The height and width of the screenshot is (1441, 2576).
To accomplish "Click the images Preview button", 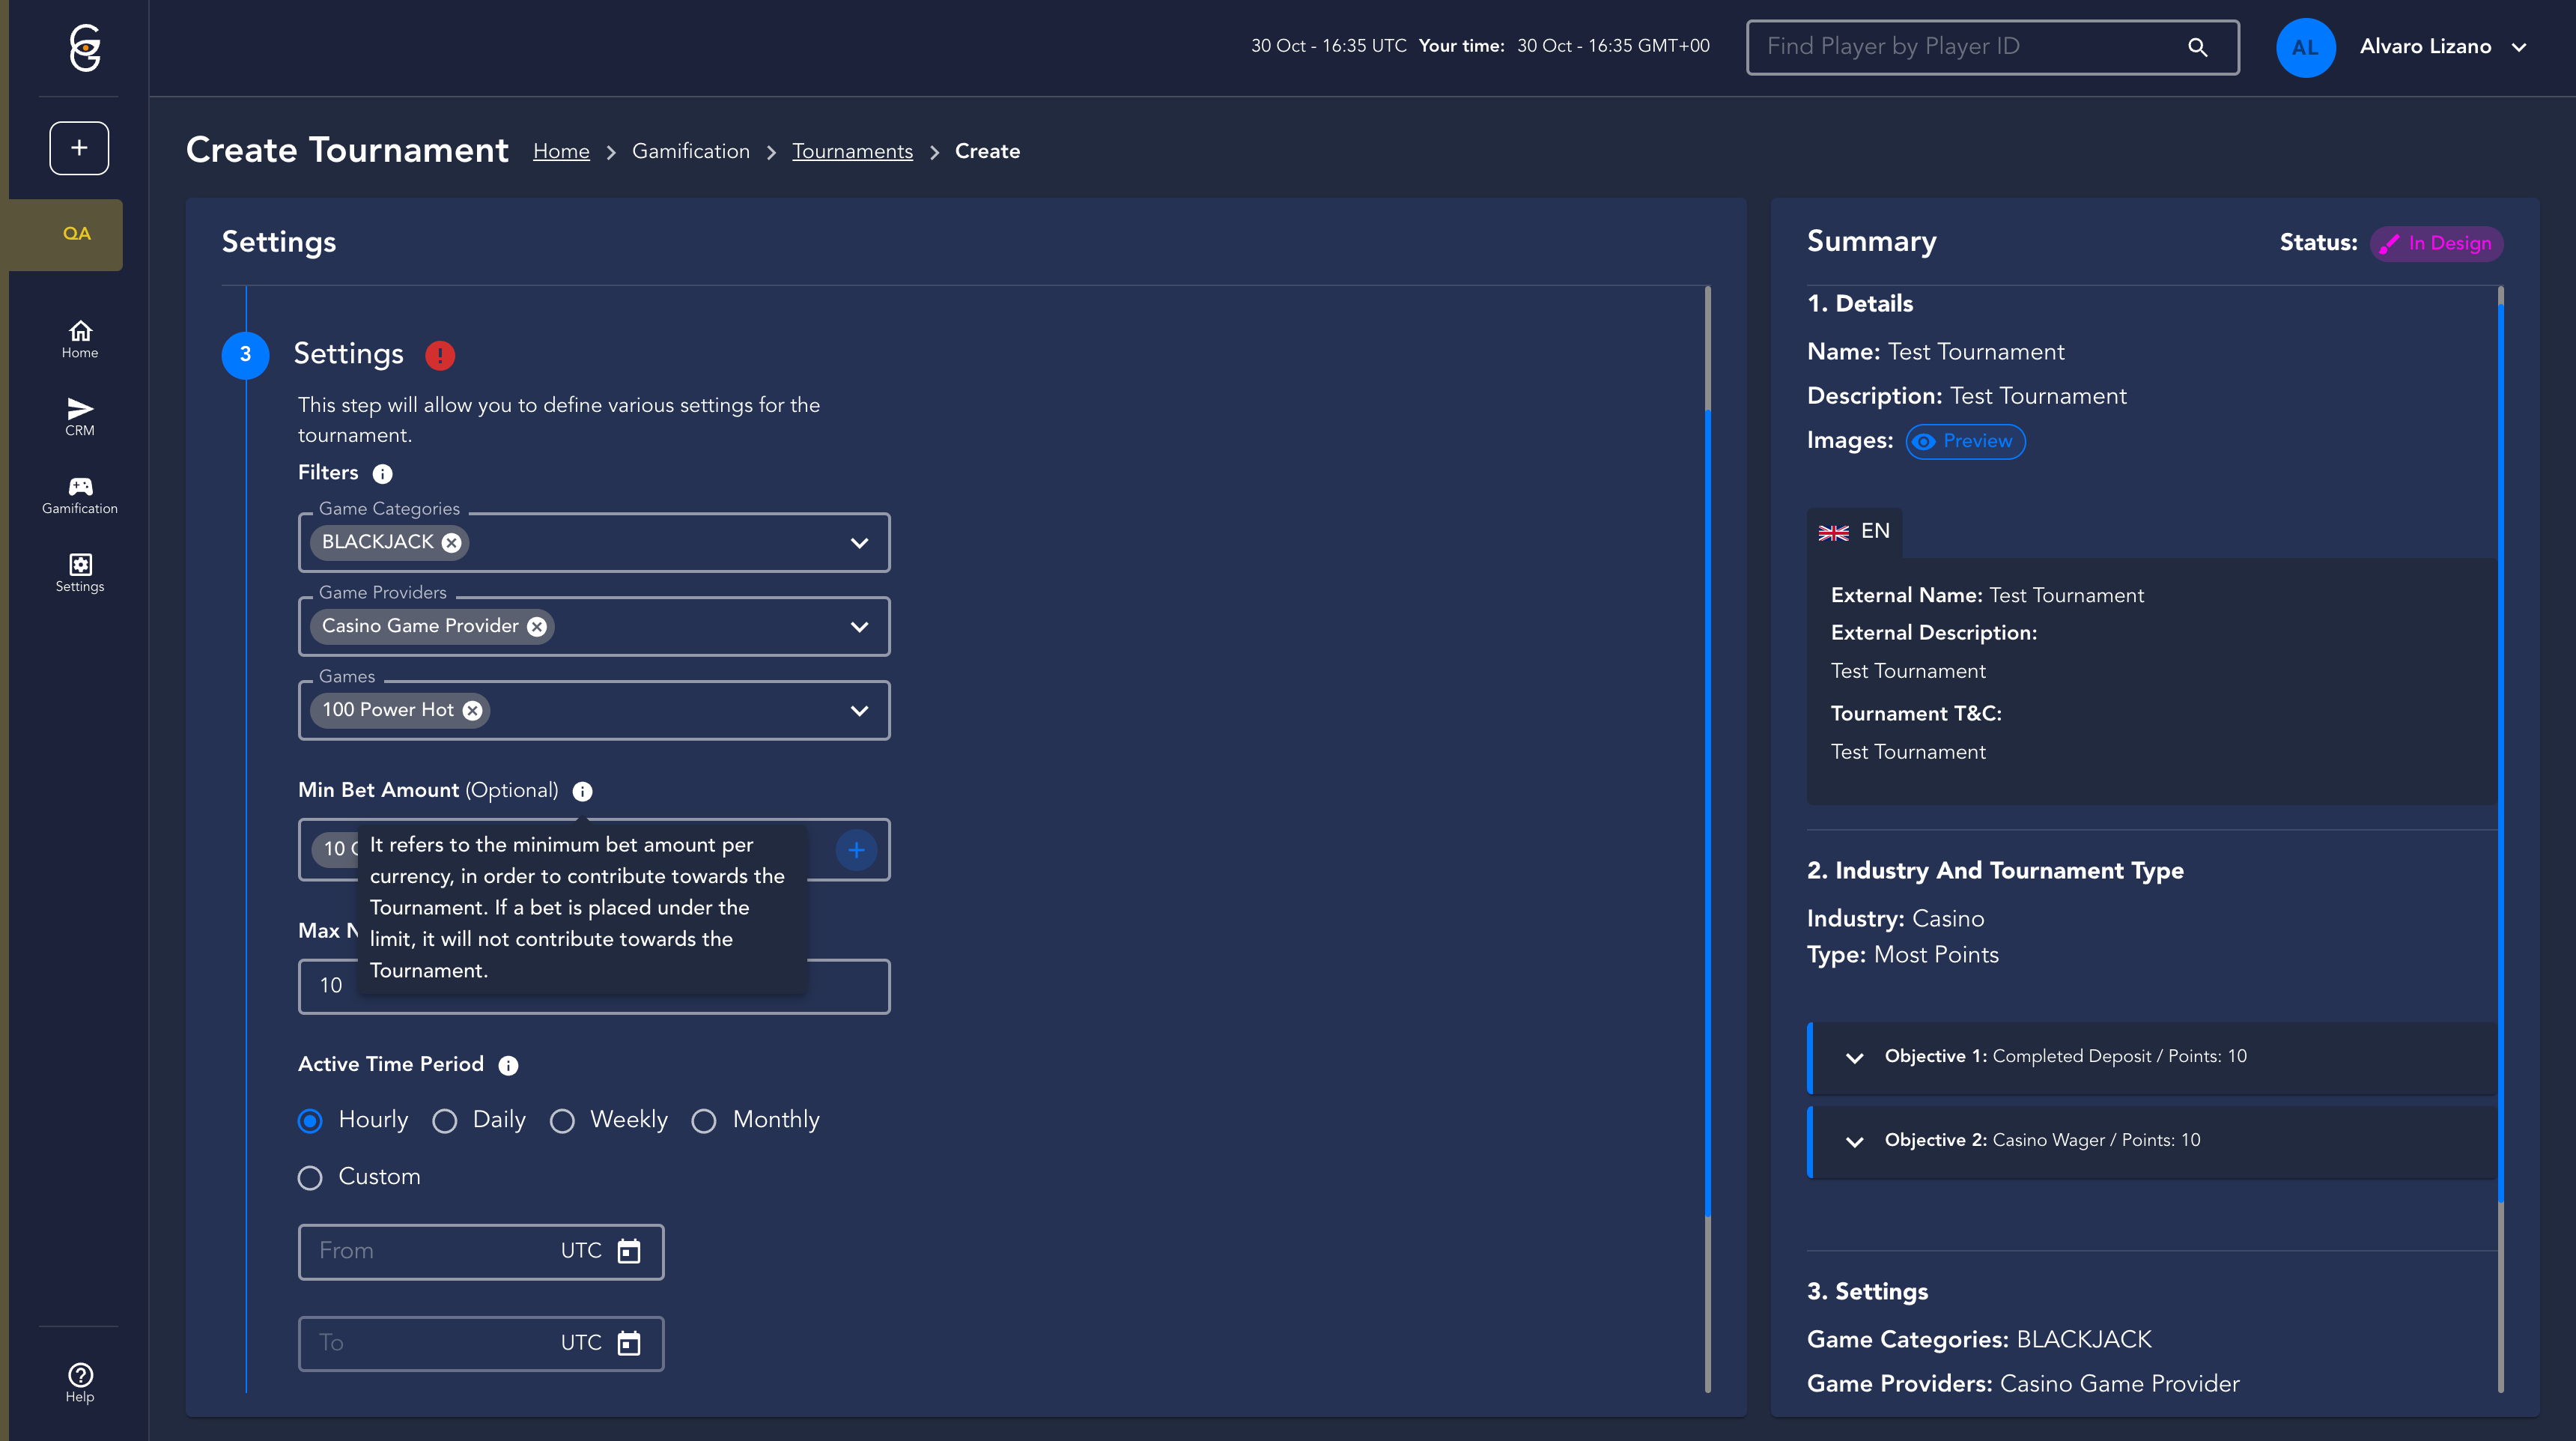I will click(1965, 442).
